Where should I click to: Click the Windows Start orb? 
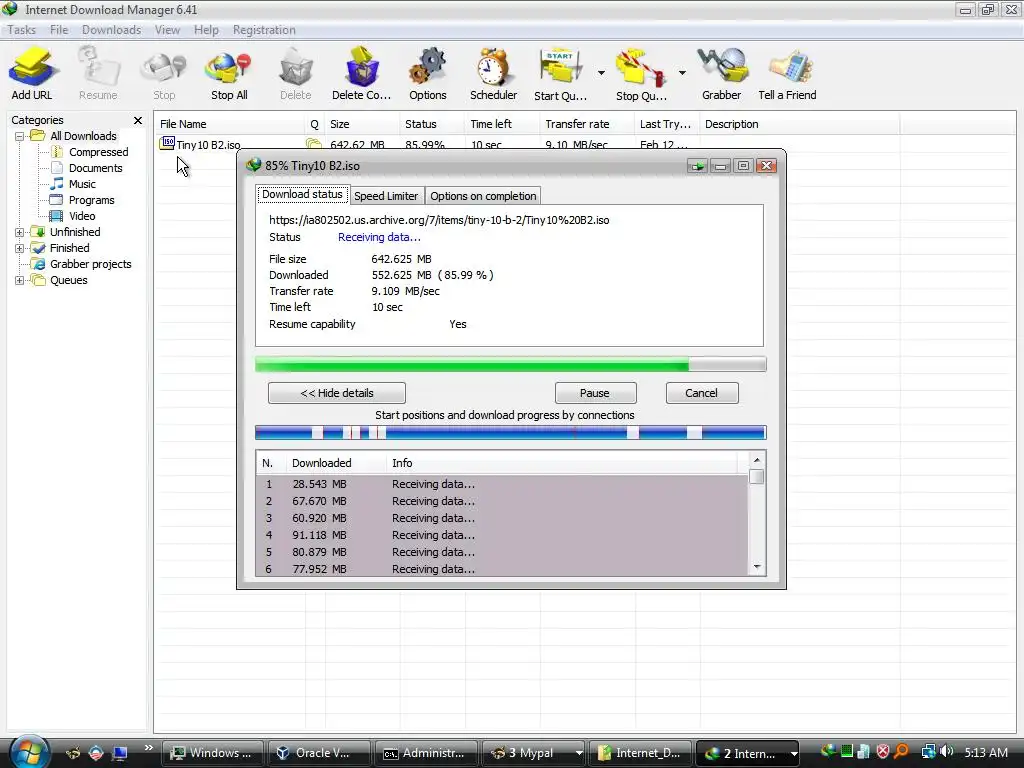tap(28, 752)
